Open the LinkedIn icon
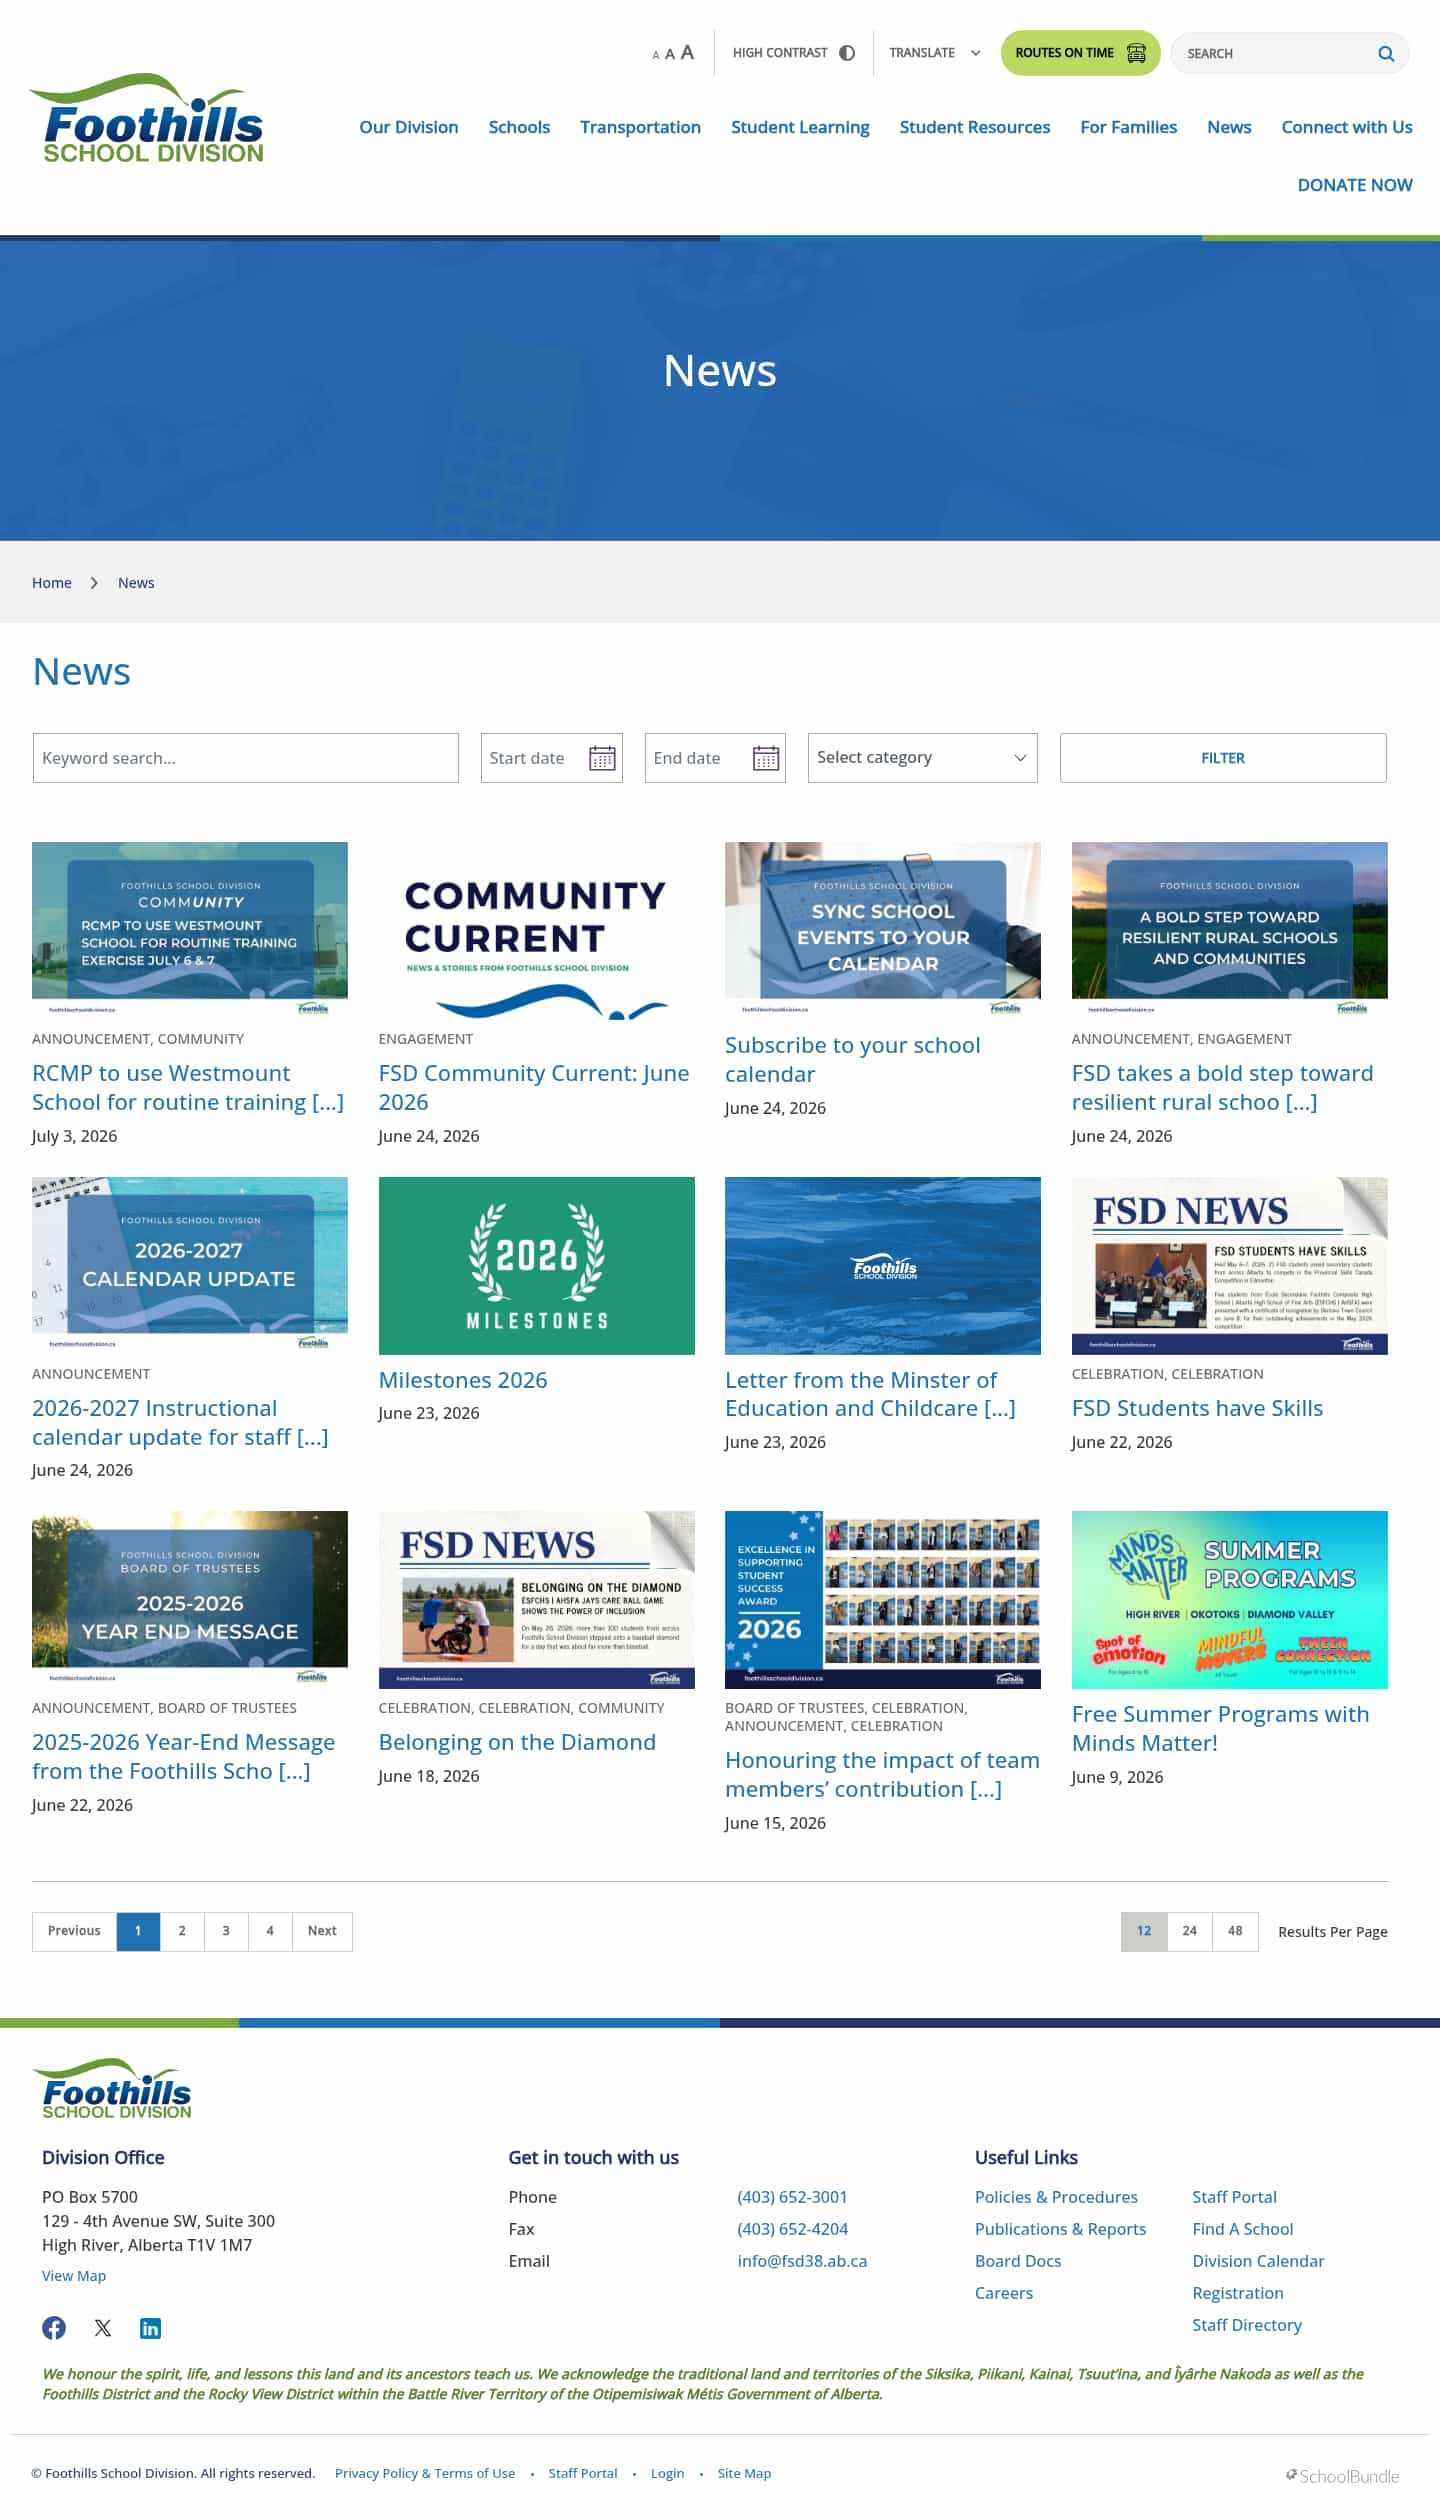This screenshot has height=2520, width=1440. (x=150, y=2328)
